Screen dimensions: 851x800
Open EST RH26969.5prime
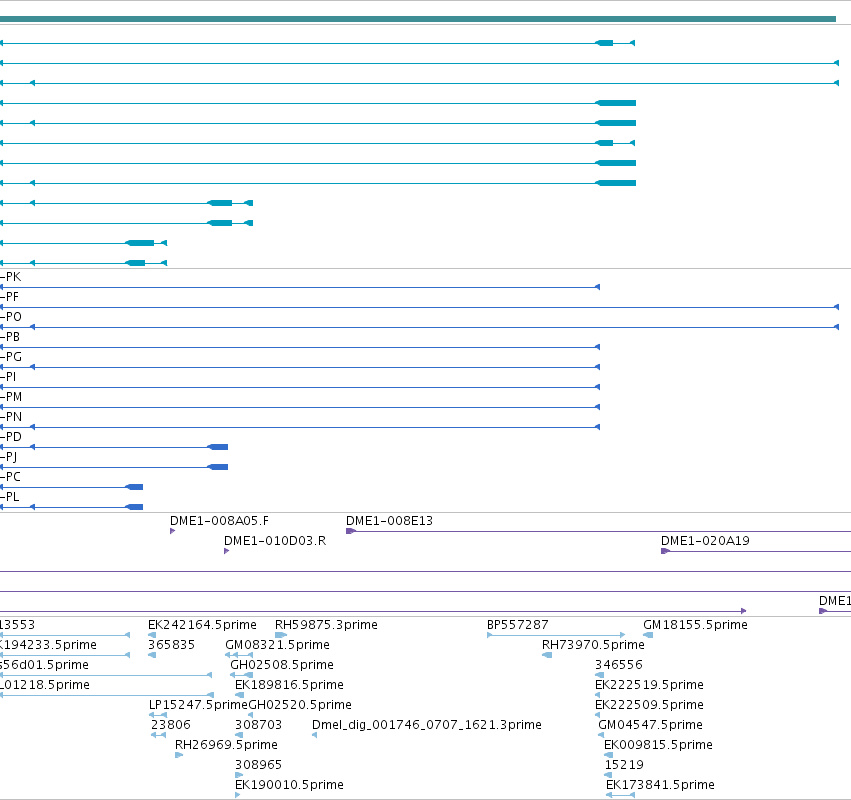point(226,745)
